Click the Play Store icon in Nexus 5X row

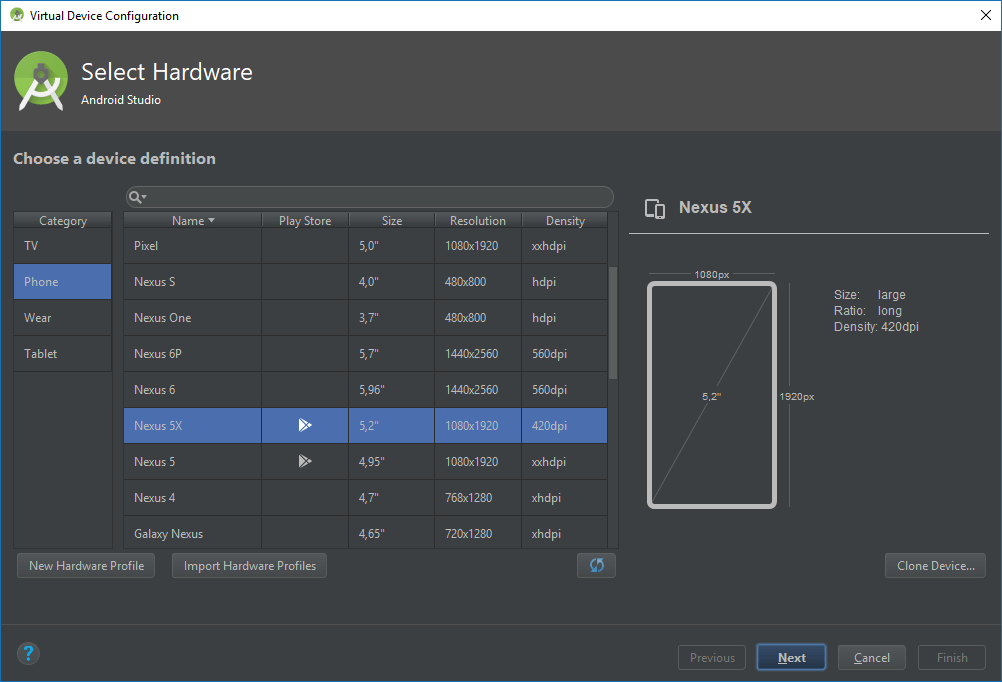coord(305,425)
